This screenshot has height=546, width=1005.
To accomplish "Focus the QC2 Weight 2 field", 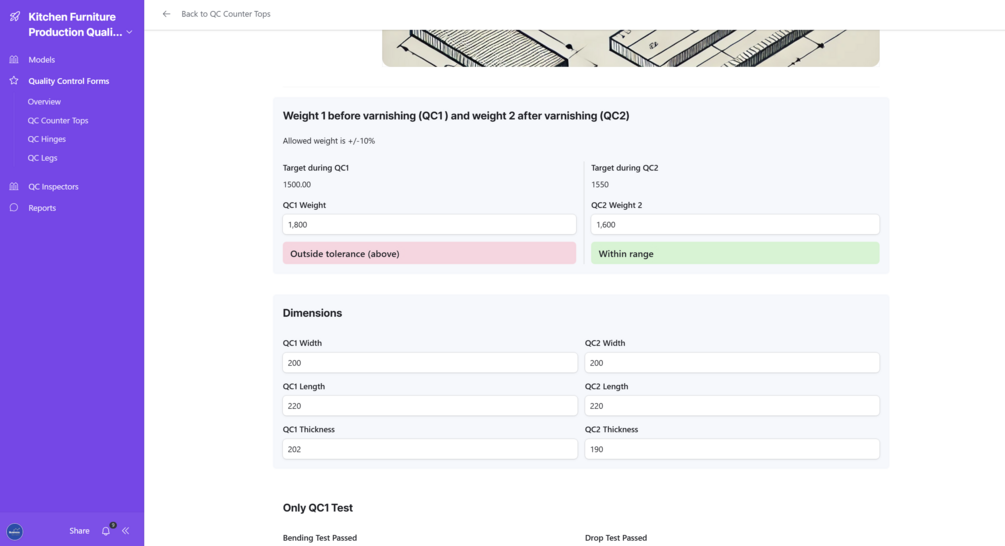I will pos(734,225).
